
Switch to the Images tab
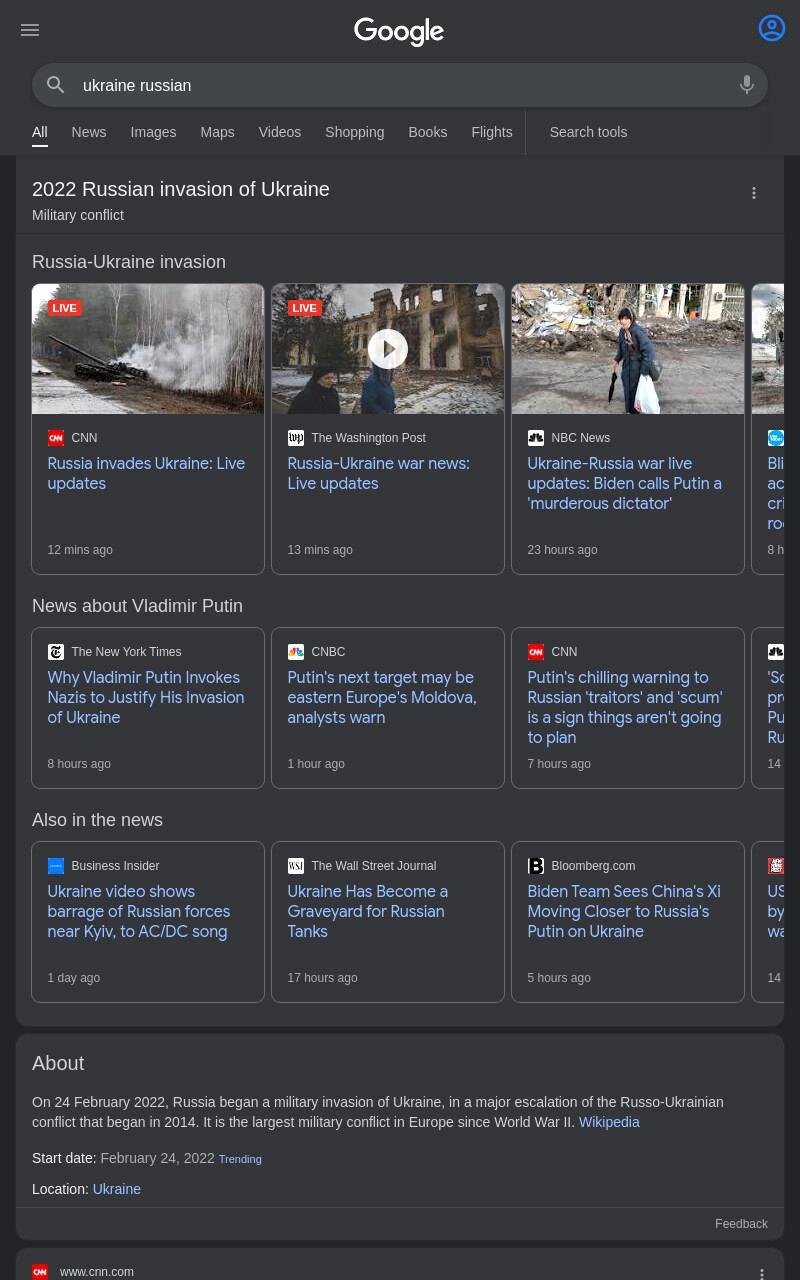[153, 132]
